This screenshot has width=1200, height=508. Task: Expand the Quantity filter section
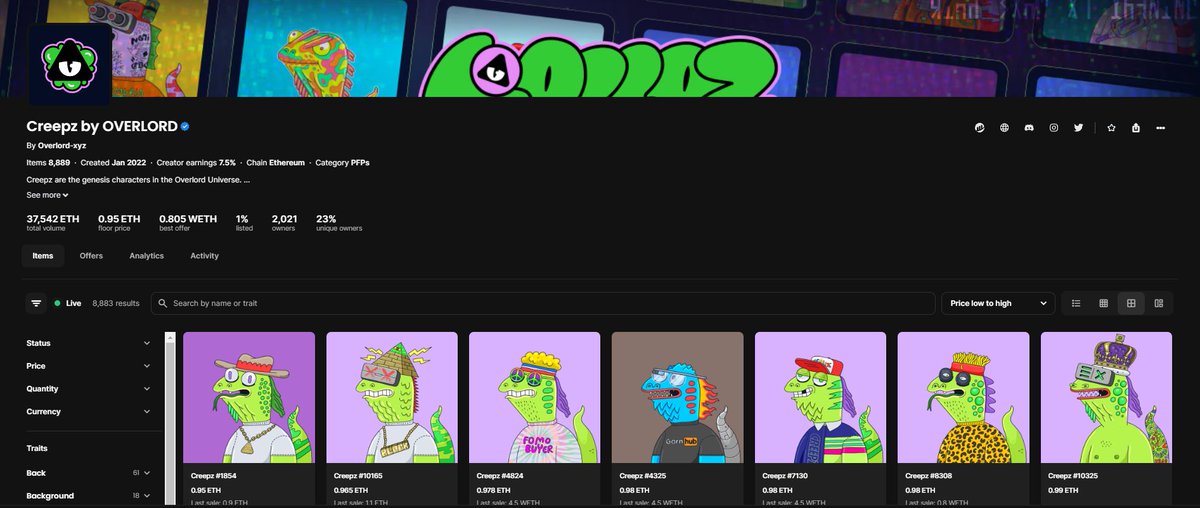click(89, 389)
